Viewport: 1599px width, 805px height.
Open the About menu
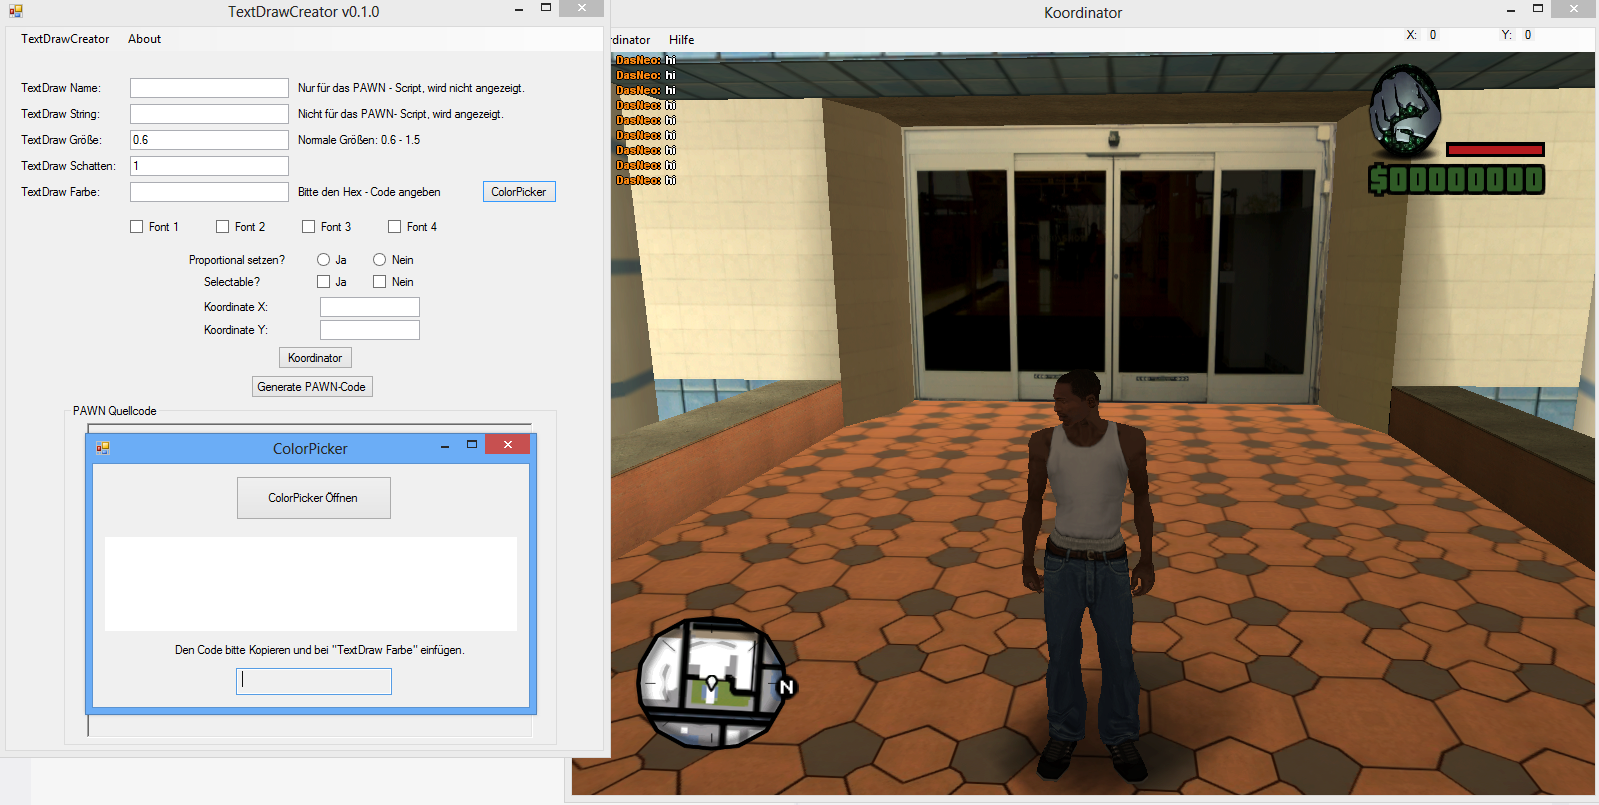pyautogui.click(x=144, y=39)
